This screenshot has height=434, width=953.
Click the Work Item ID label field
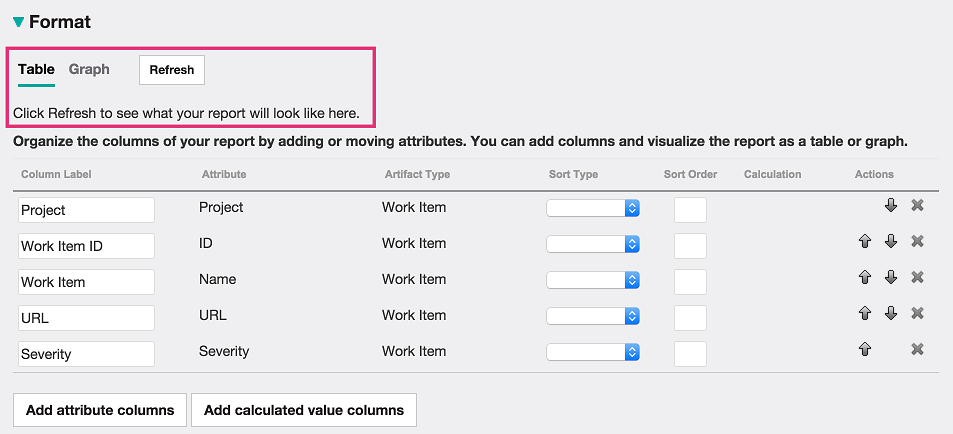(x=86, y=246)
